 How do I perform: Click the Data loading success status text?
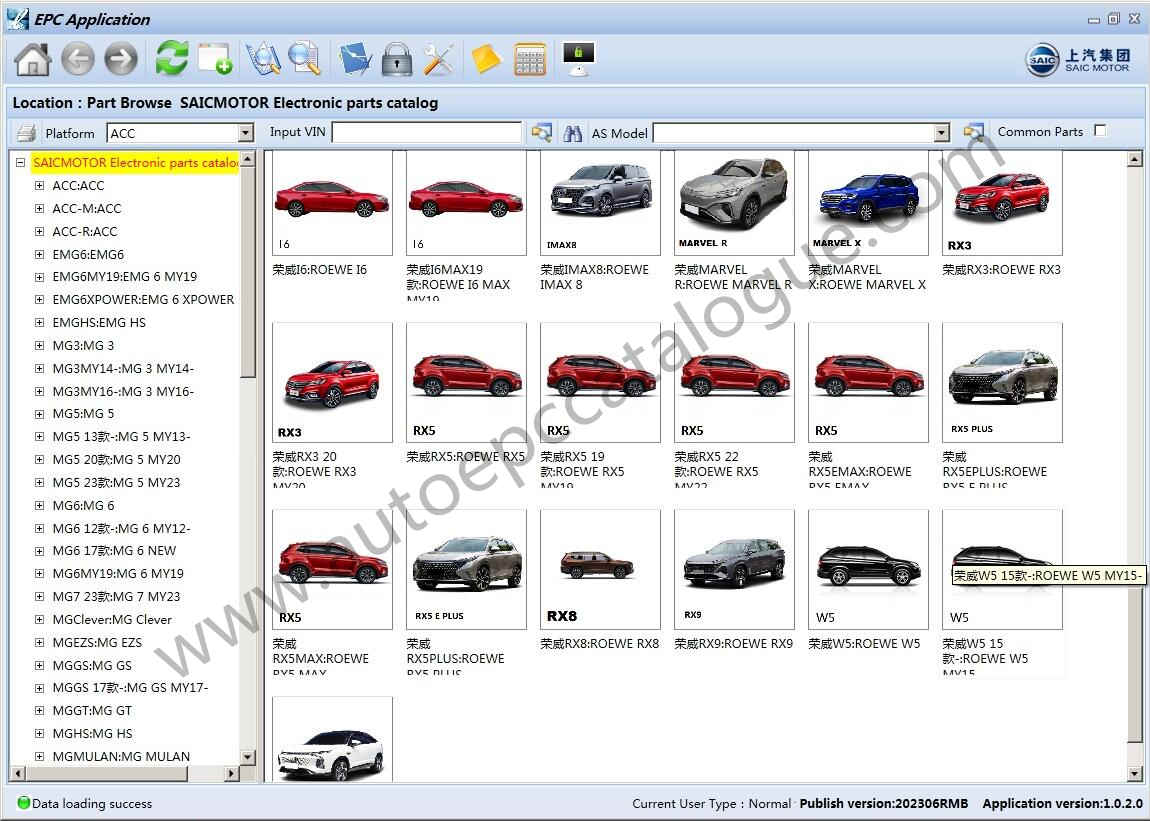(x=92, y=803)
